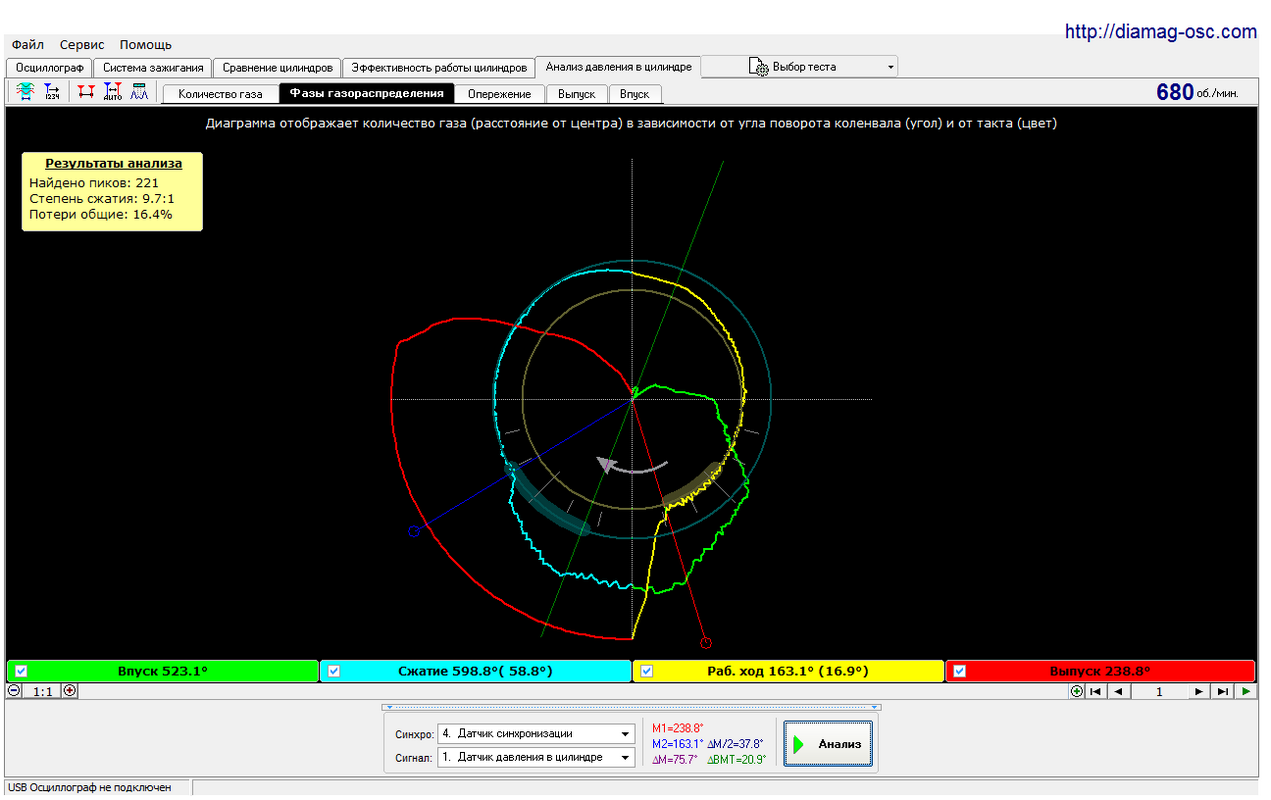Image resolution: width=1271 pixels, height=800 pixels.
Task: Click the yellow Раб. ход 163.1° bar
Action: tap(789, 671)
